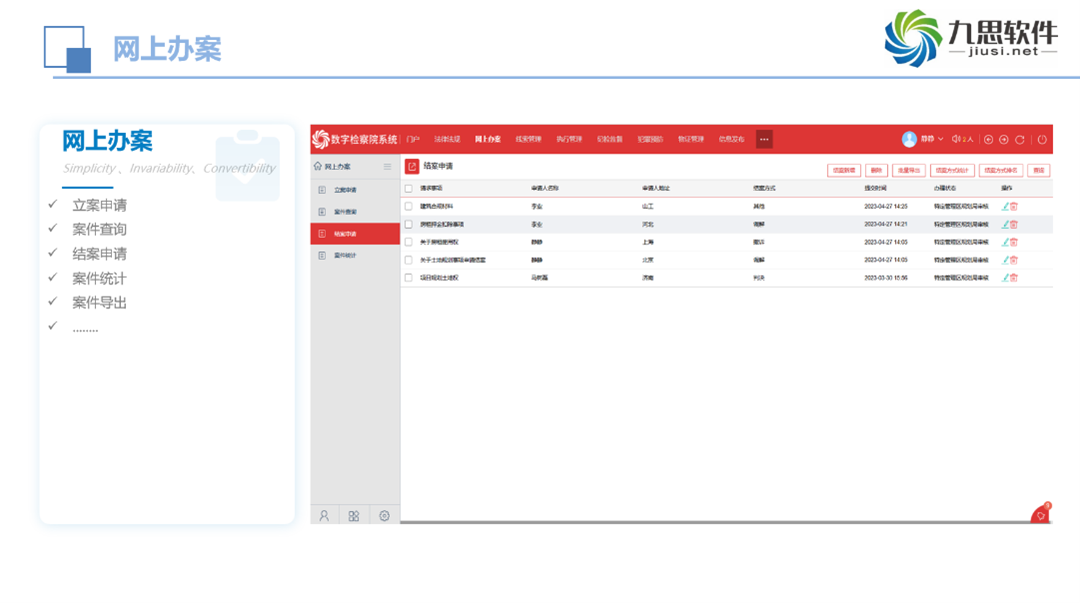This screenshot has width=1080, height=603.
Task: Click the grid apps icon at sidebar bottom
Action: pos(354,516)
